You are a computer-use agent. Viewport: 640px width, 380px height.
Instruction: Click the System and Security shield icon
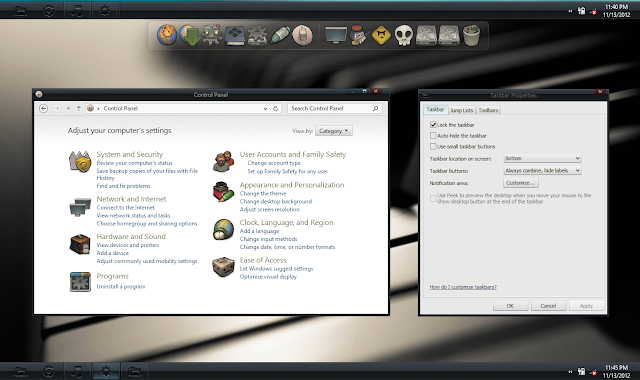80,162
